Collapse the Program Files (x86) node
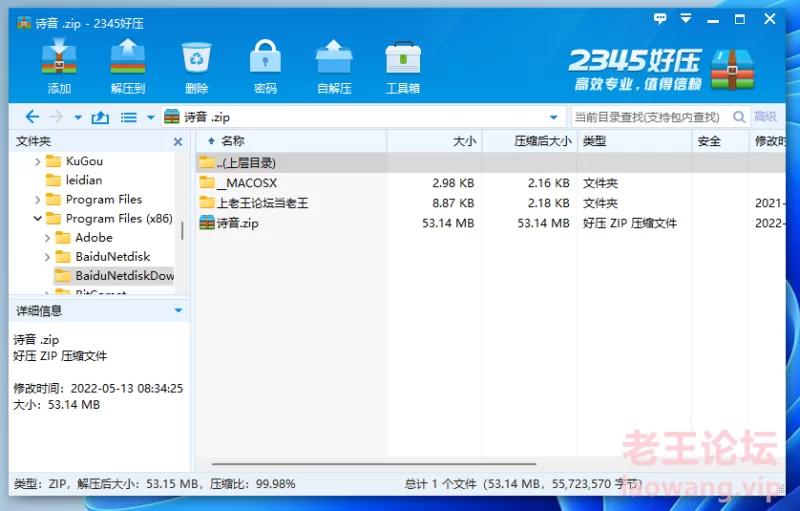Viewport: 800px width, 511px height. coord(37,219)
